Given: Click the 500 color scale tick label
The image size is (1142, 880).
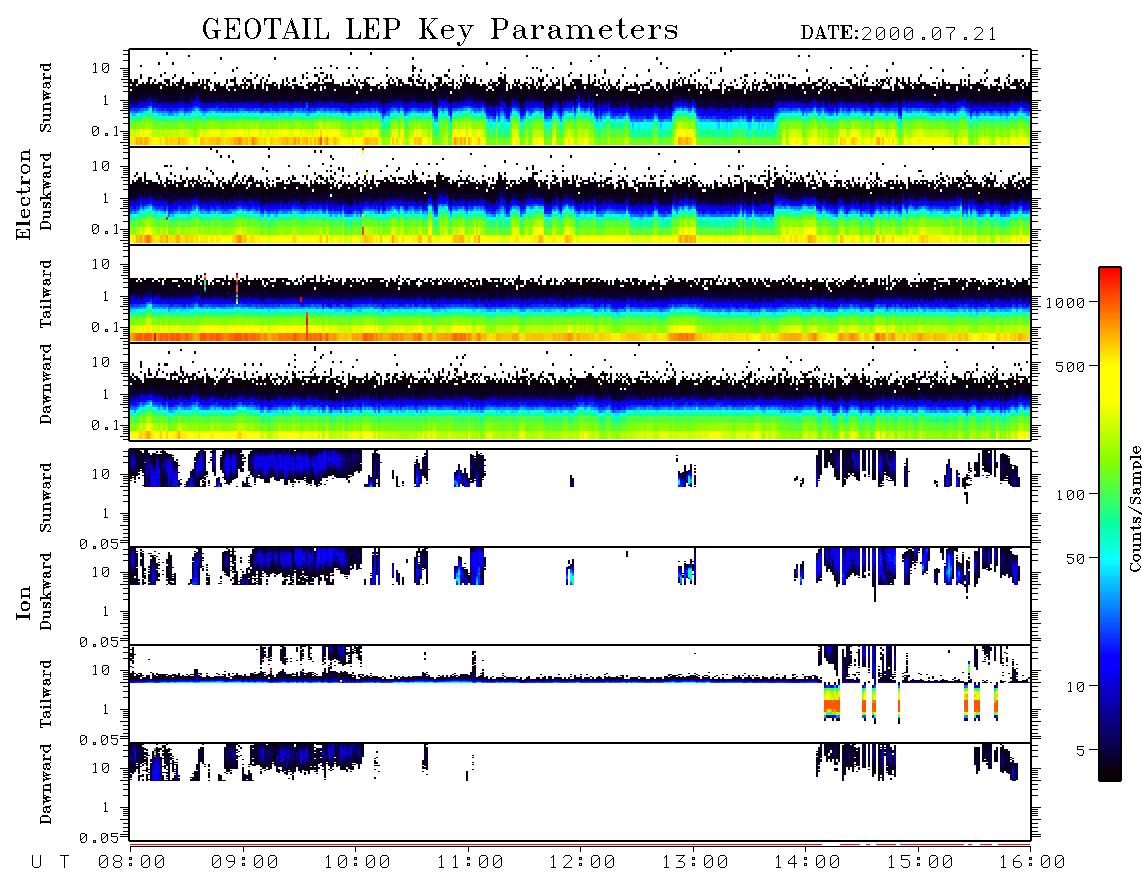Looking at the screenshot, I should click(x=1070, y=366).
